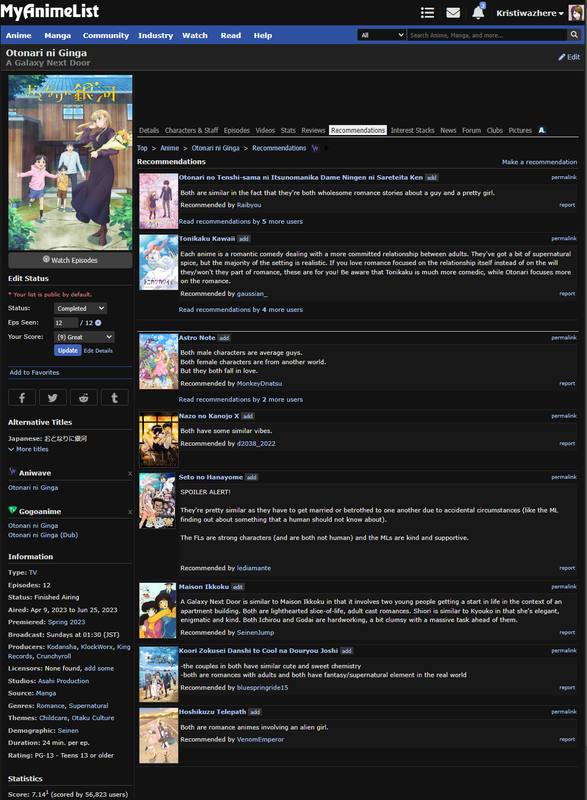587x800 pixels.
Task: Open the messages envelope icon
Action: click(x=453, y=13)
